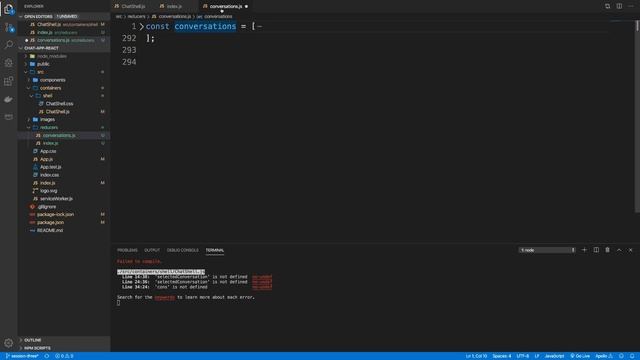
Task: Switch to the Debug Console tab
Action: (182, 250)
